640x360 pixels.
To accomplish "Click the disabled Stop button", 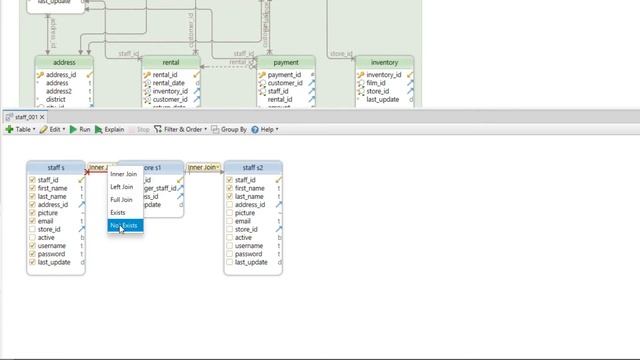I will [140, 129].
